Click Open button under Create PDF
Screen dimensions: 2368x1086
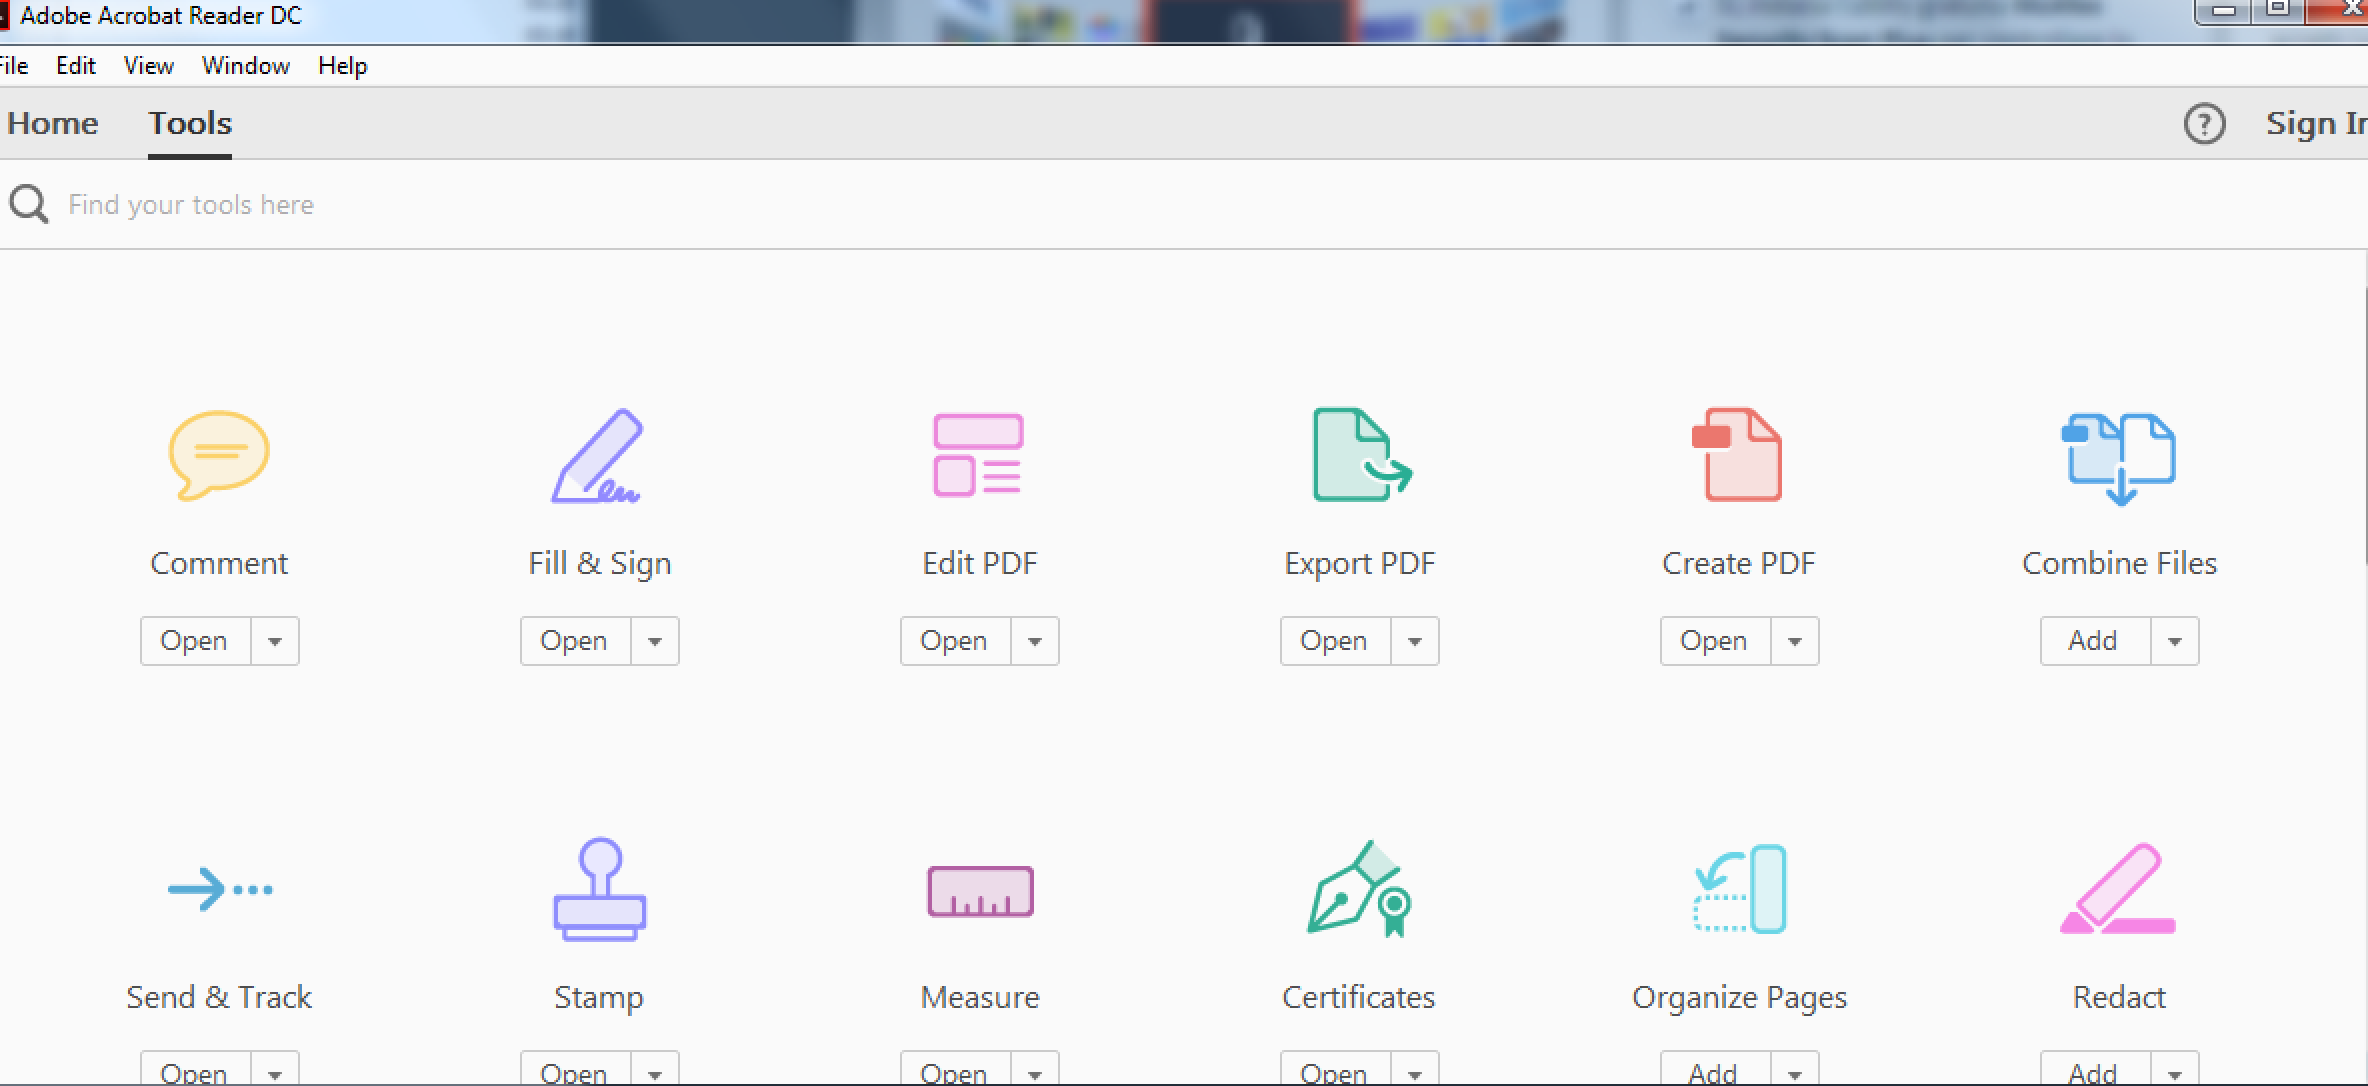pyautogui.click(x=1715, y=641)
